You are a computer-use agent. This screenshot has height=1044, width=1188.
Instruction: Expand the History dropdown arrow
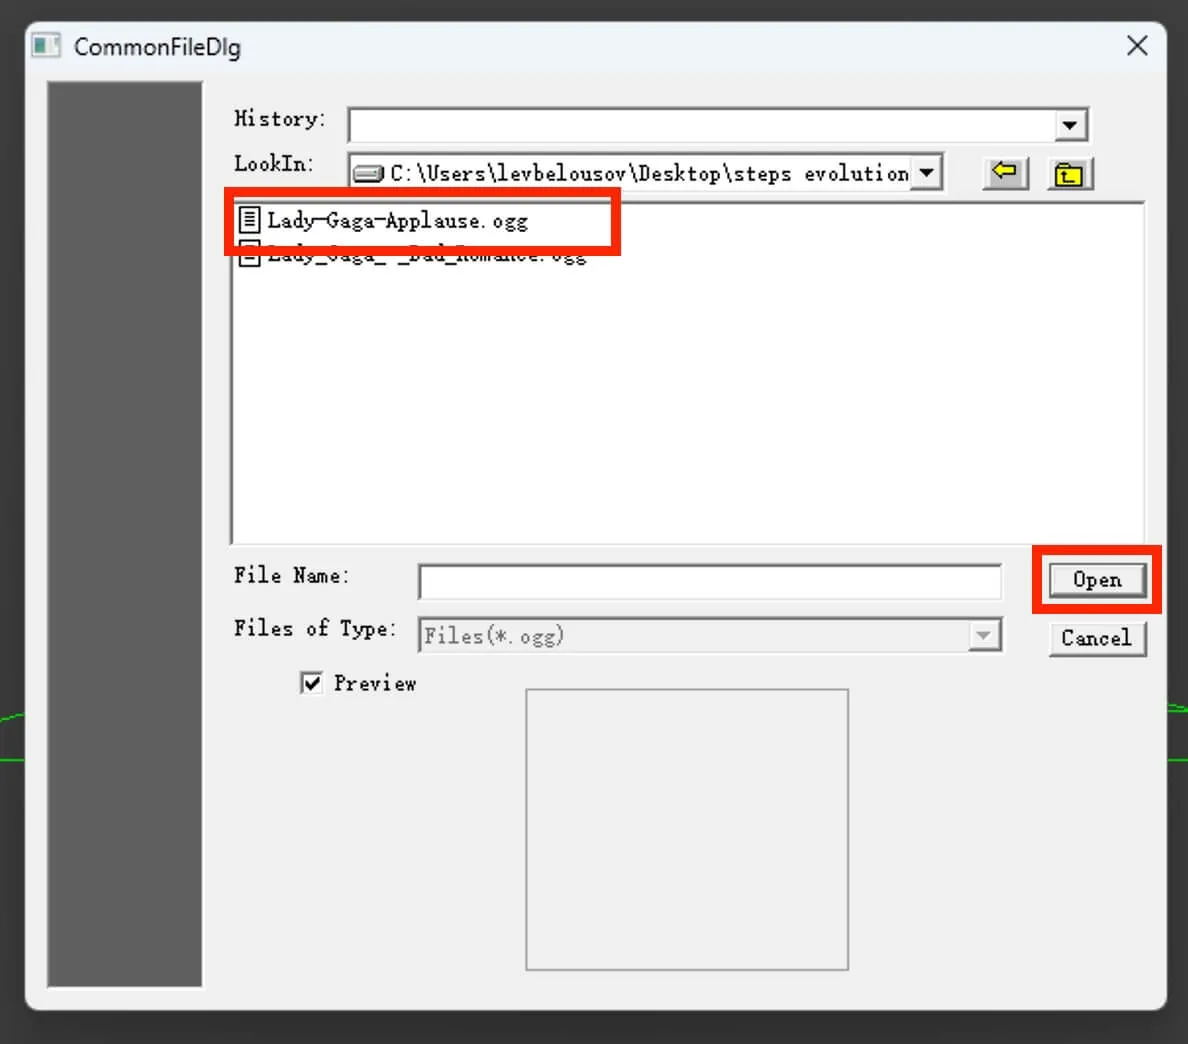tap(1069, 126)
